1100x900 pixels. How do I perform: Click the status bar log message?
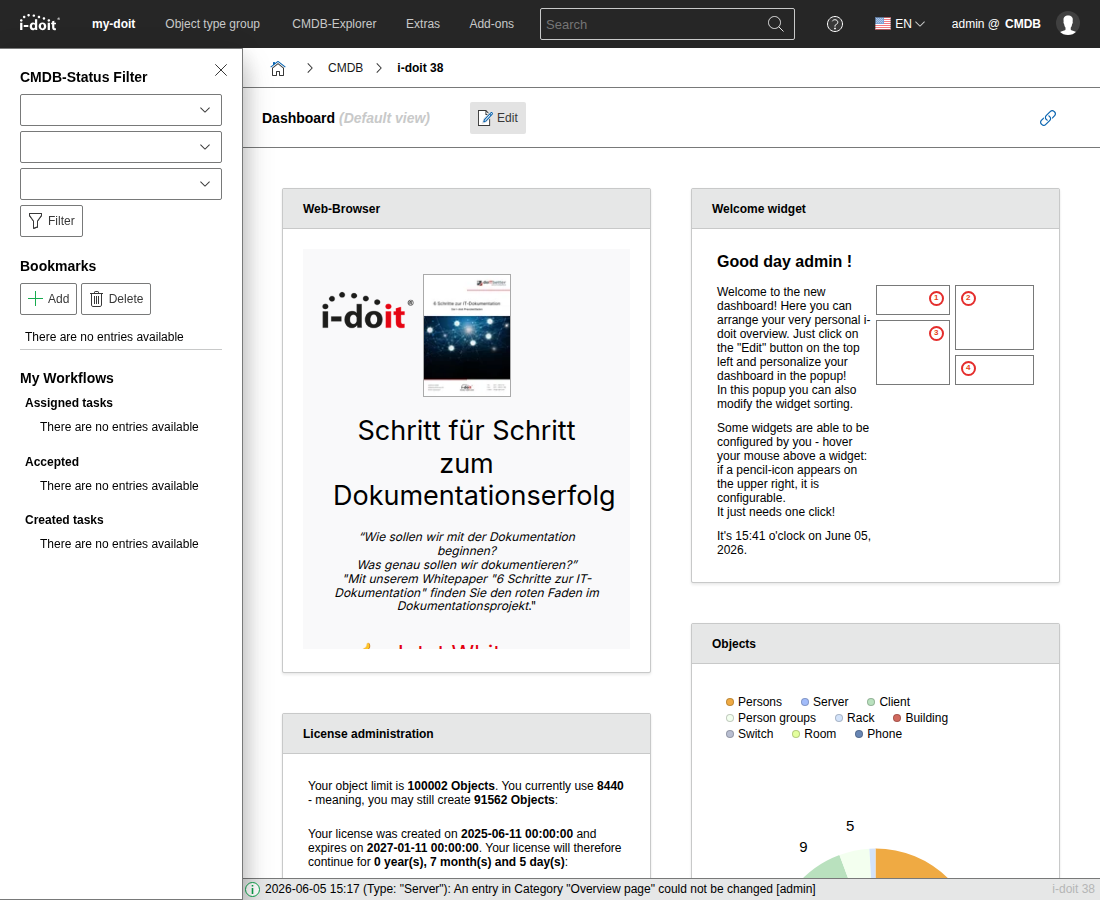pyautogui.click(x=540, y=889)
